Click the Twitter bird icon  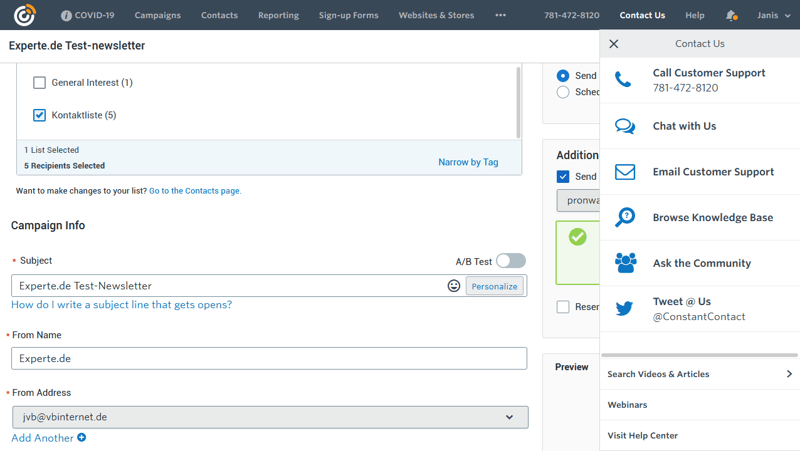pyautogui.click(x=625, y=308)
